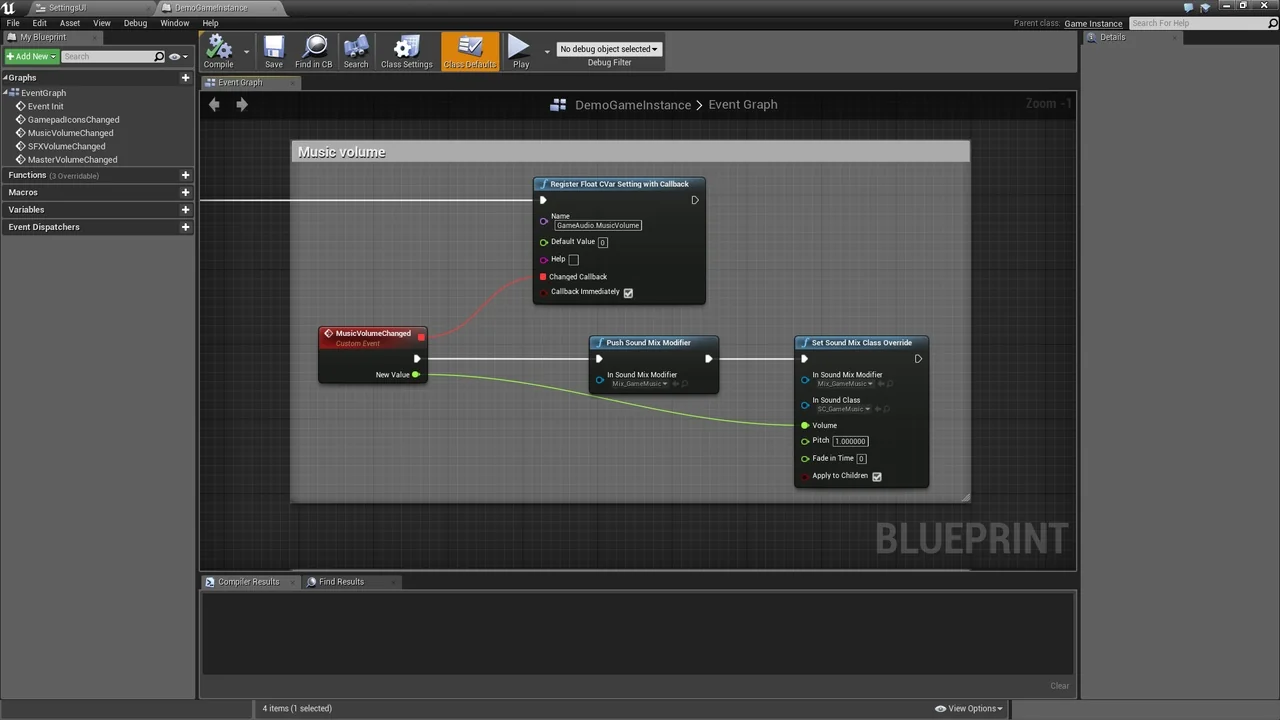Screen dimensions: 1280x720
Task: Open the Window menu
Action: click(x=174, y=23)
